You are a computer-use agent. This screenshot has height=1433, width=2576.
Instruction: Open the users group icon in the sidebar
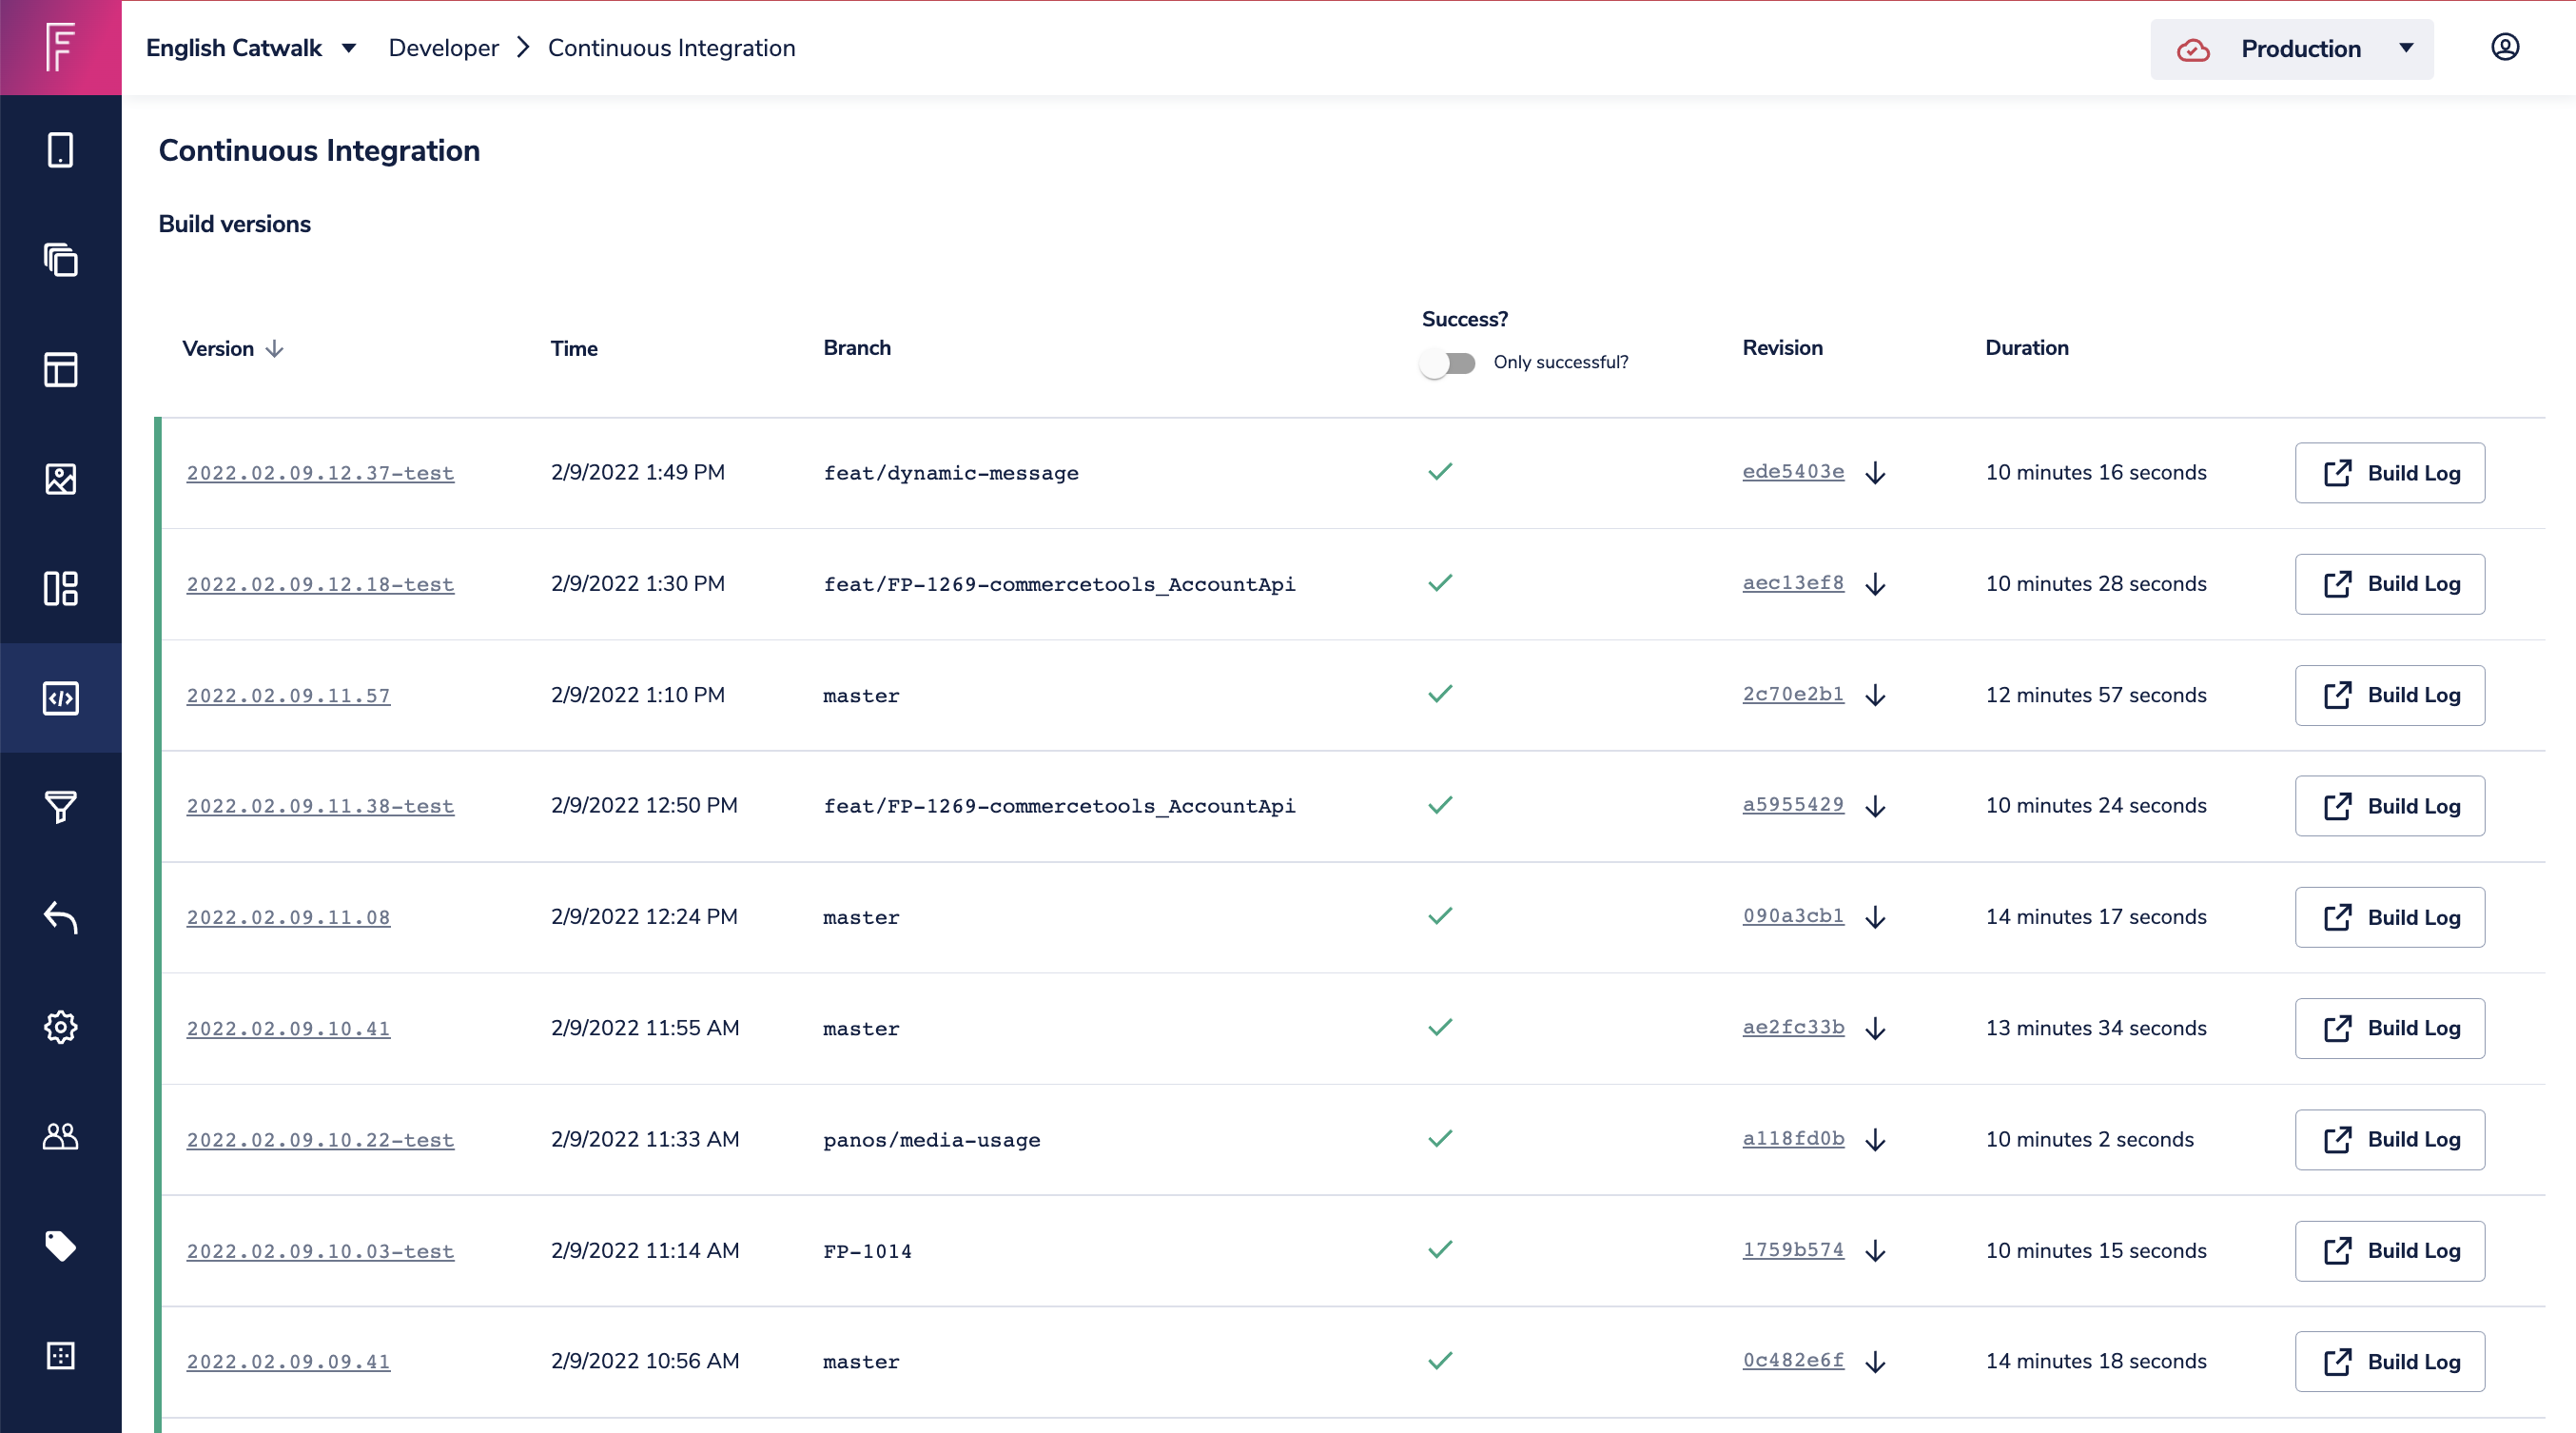(x=60, y=1136)
